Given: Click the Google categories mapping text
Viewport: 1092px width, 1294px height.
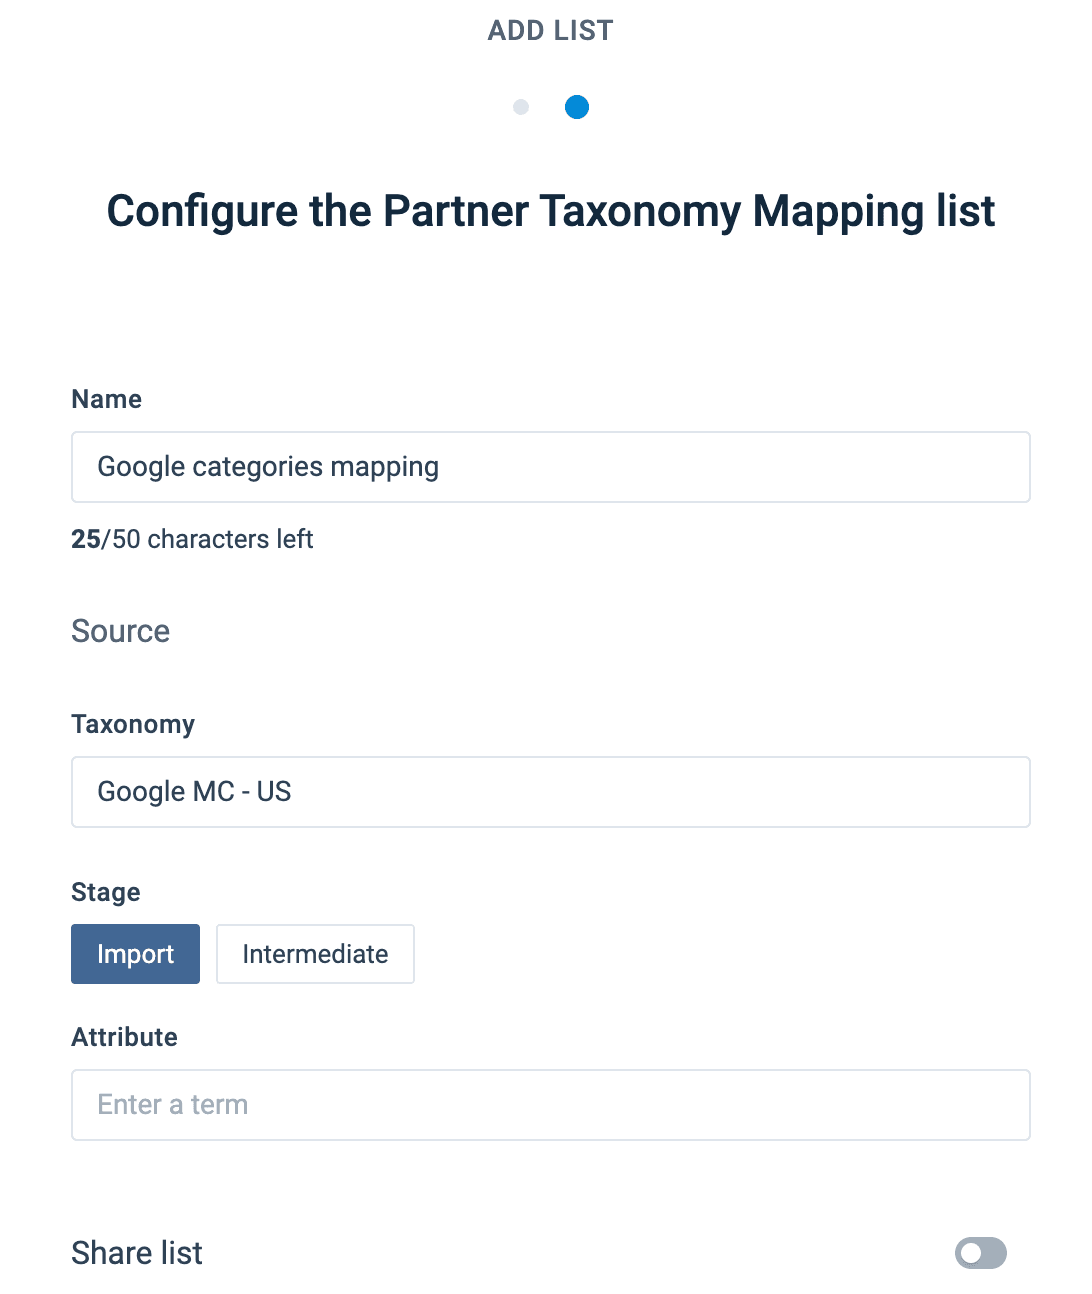Looking at the screenshot, I should [268, 467].
